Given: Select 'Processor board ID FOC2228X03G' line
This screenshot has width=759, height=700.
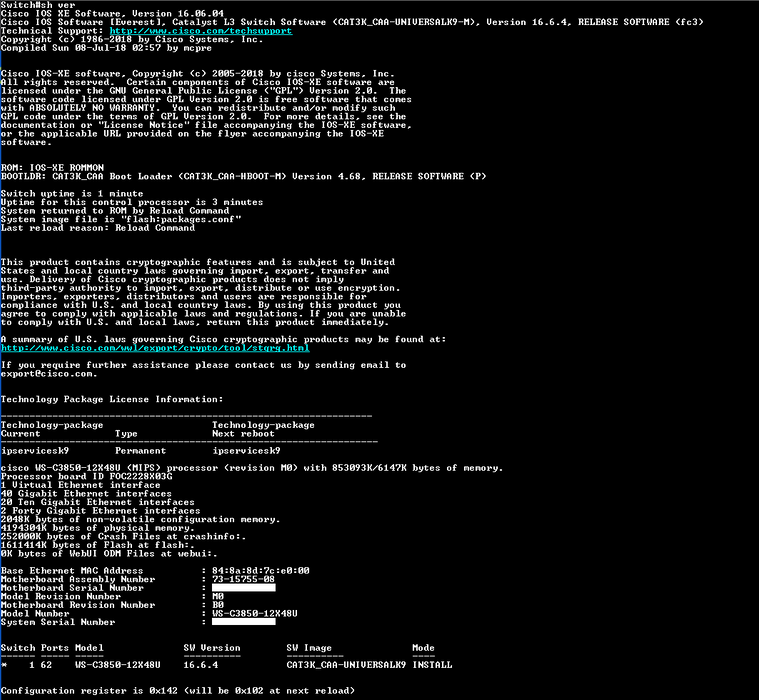Looking at the screenshot, I should point(87,476).
